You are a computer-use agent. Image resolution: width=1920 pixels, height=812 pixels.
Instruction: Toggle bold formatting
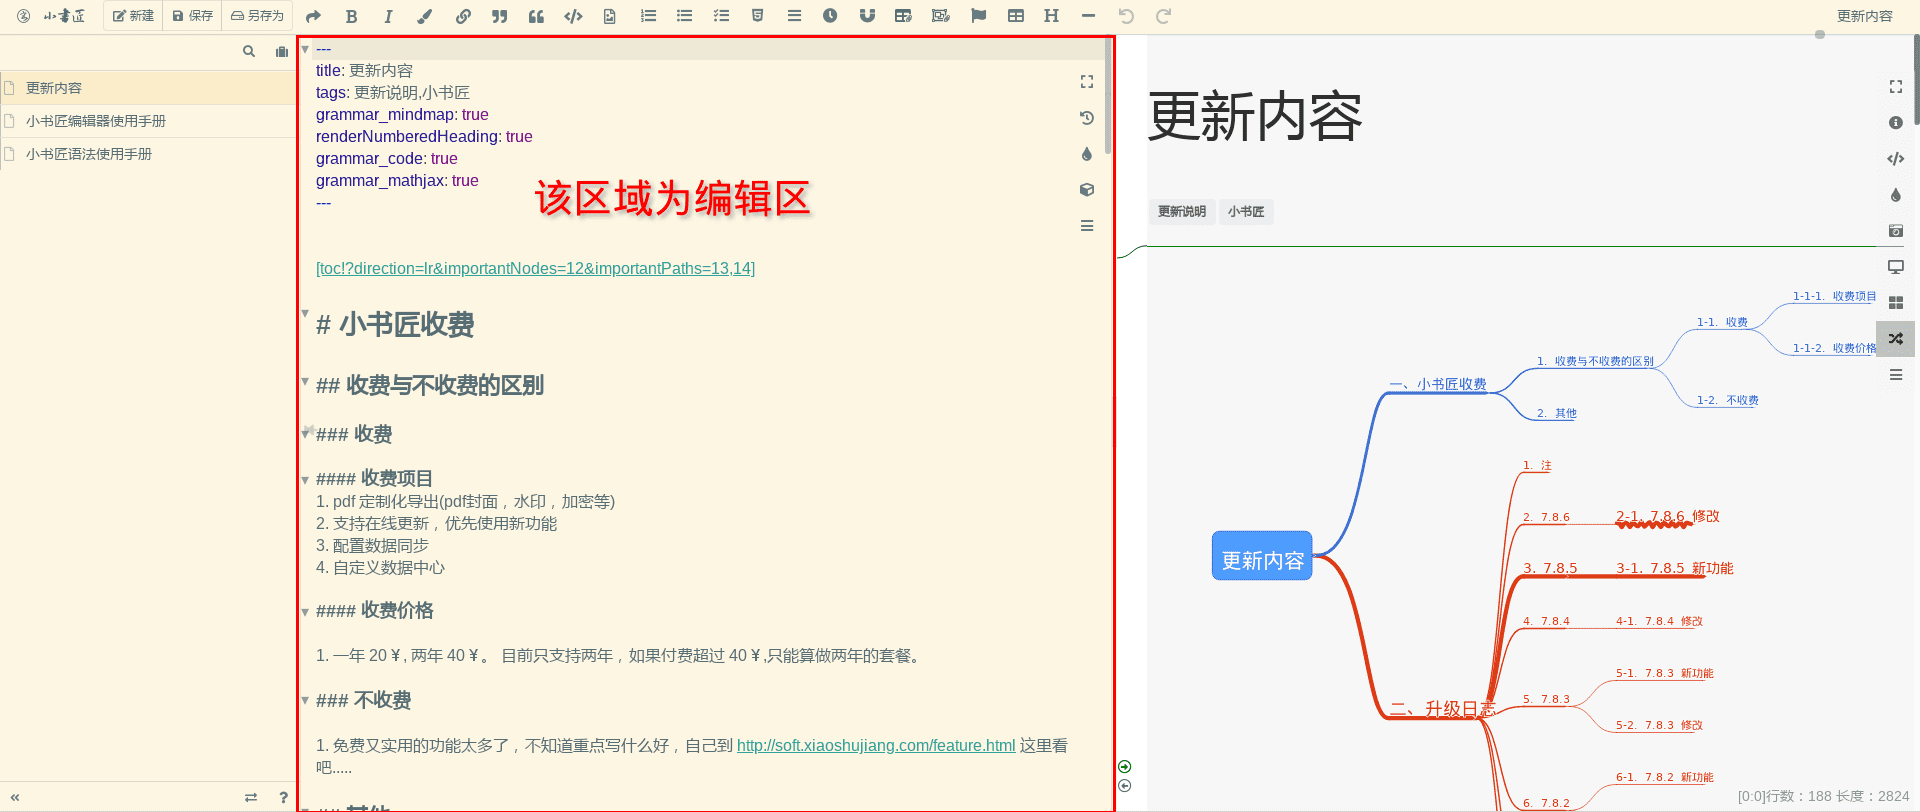tap(351, 16)
